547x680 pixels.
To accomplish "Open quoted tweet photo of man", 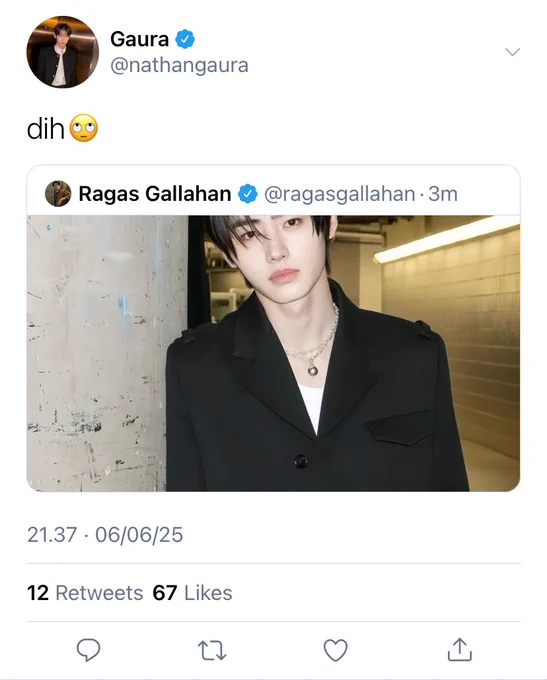I will [x=273, y=353].
